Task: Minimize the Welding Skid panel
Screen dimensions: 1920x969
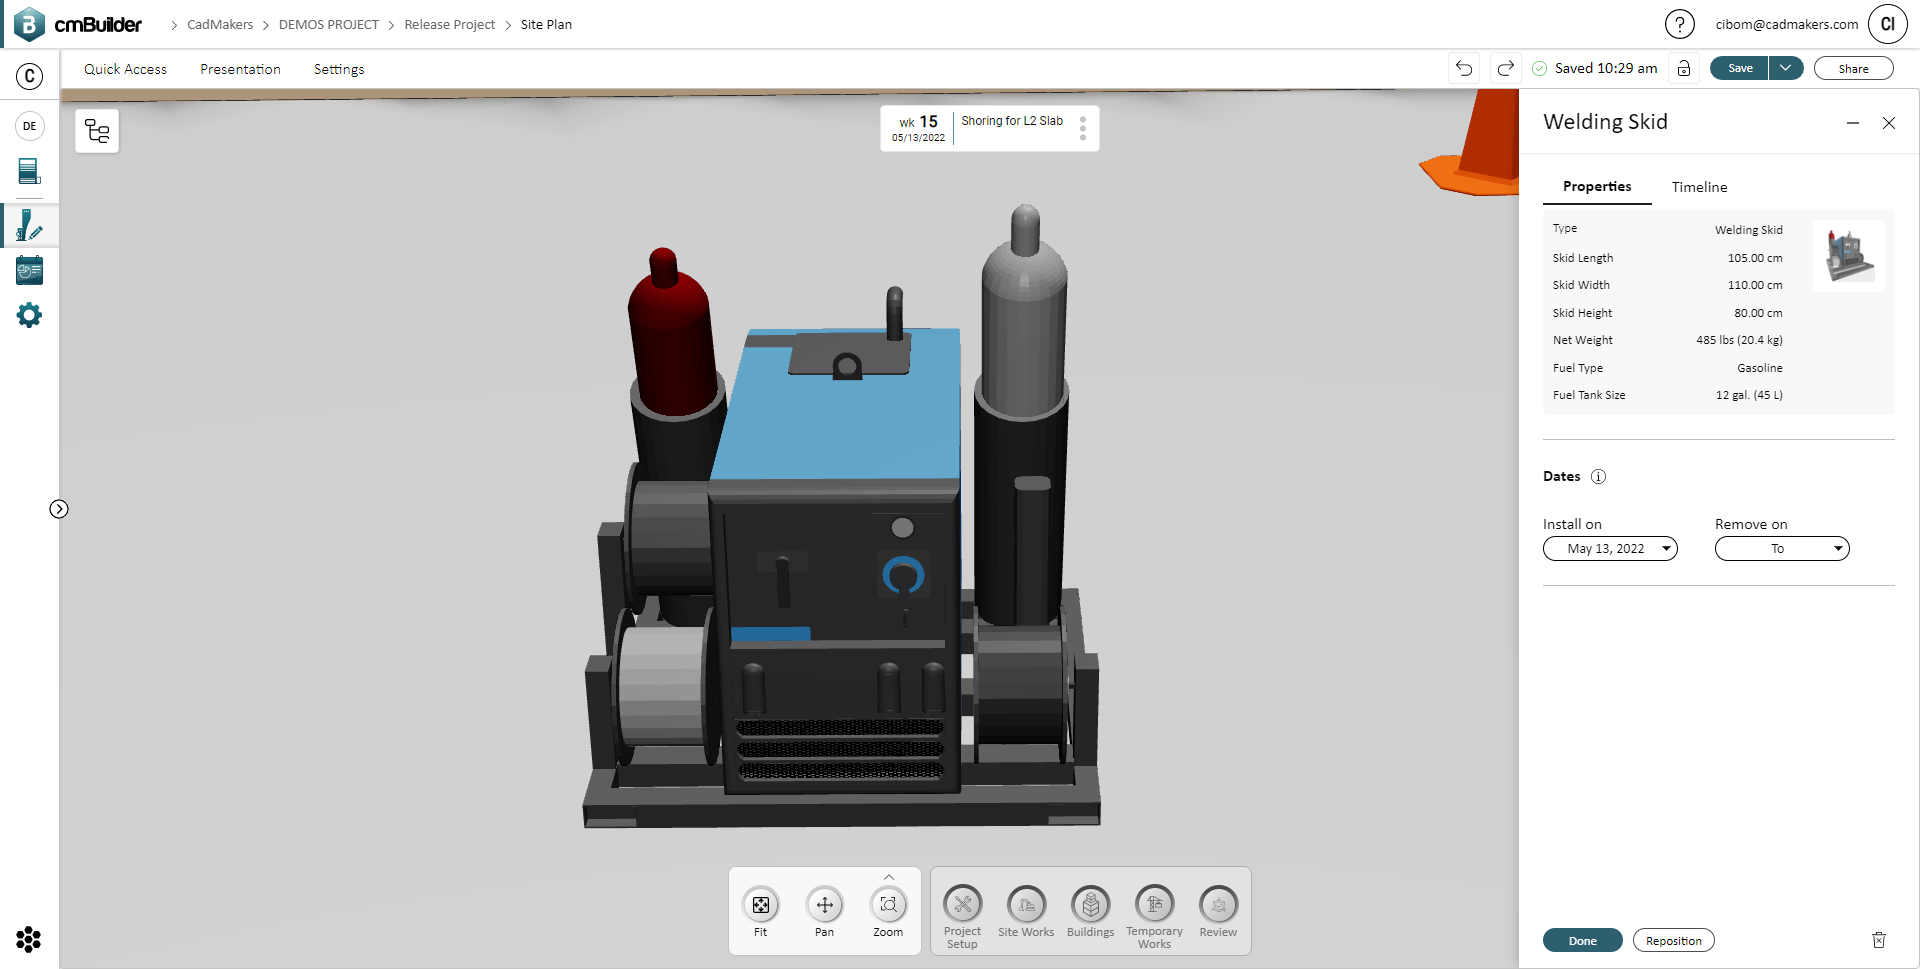Action: 1853,123
